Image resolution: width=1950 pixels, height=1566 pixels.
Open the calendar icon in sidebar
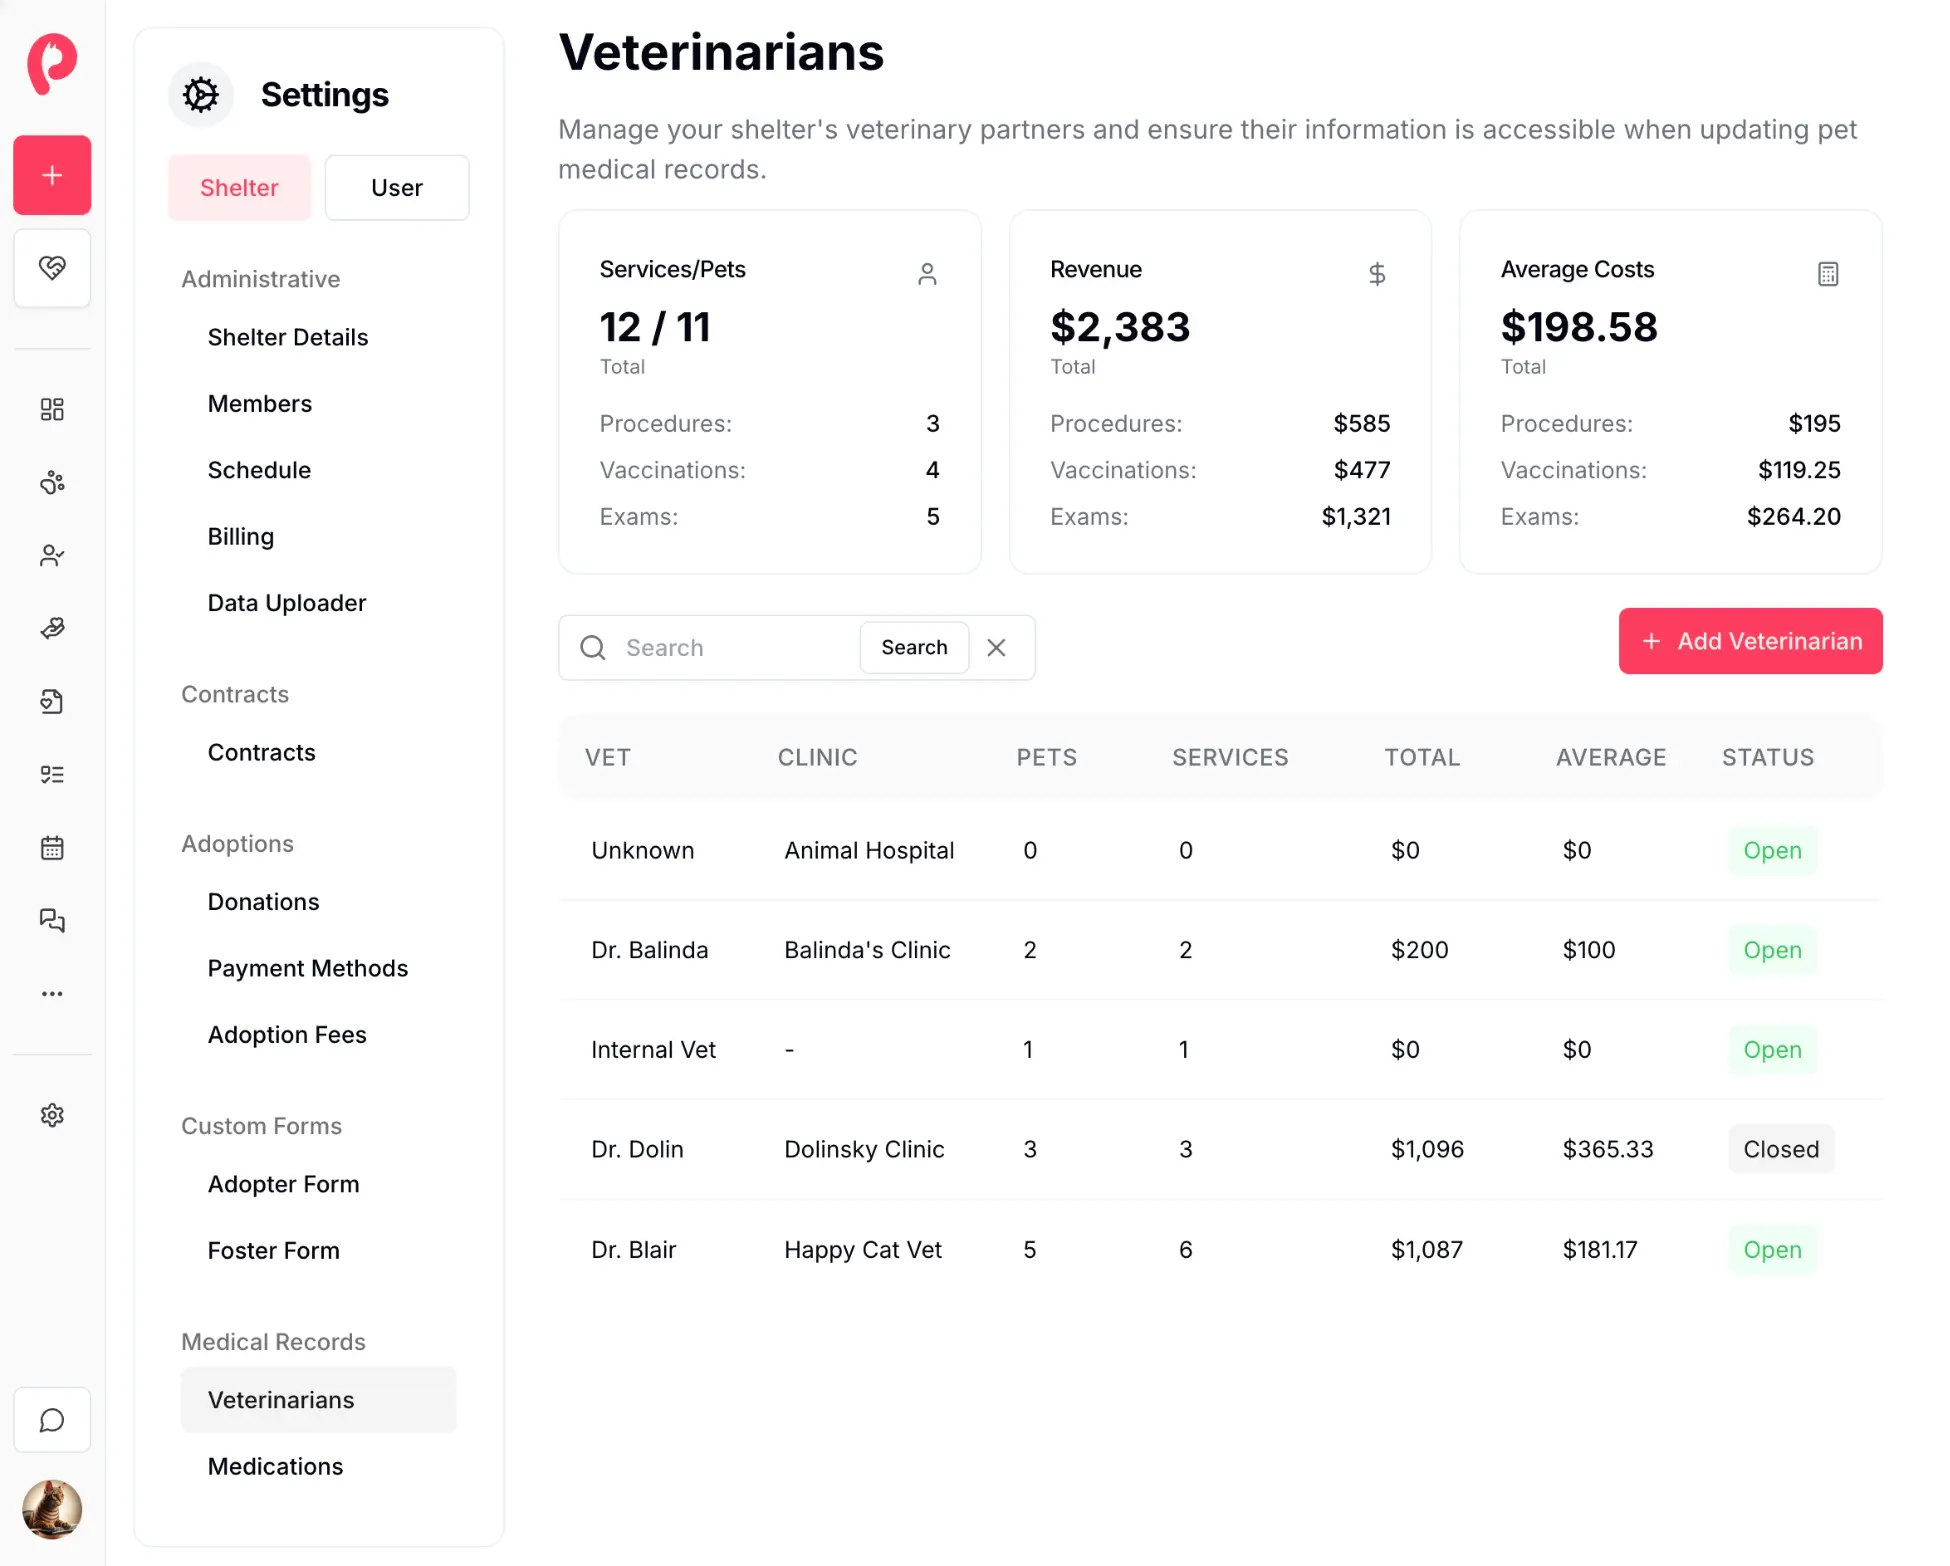pyautogui.click(x=52, y=848)
